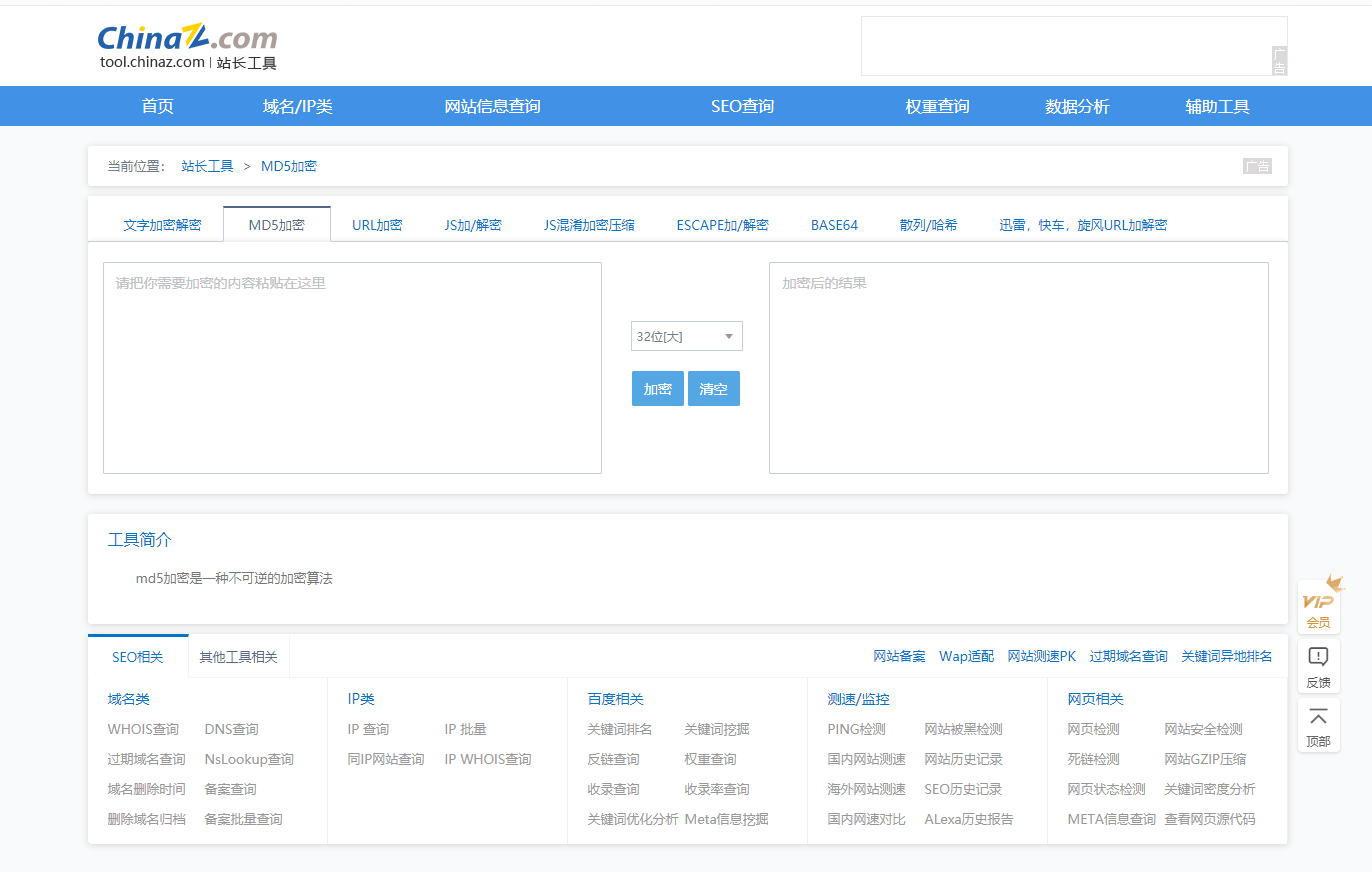Image resolution: width=1372 pixels, height=872 pixels.
Task: Switch to the 其他工具相关 tab
Action: (x=238, y=655)
